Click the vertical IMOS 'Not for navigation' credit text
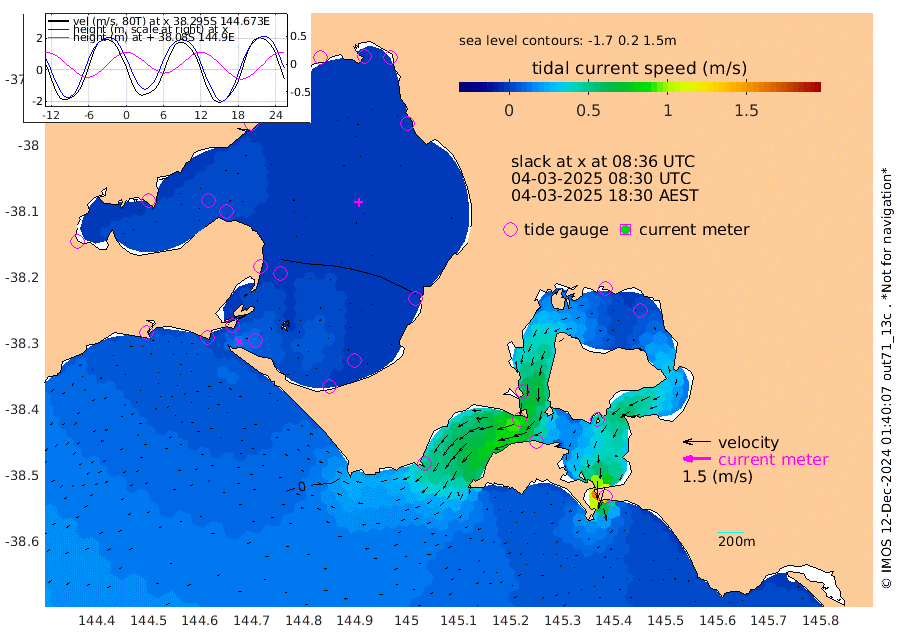This screenshot has width=900, height=632. 887,378
